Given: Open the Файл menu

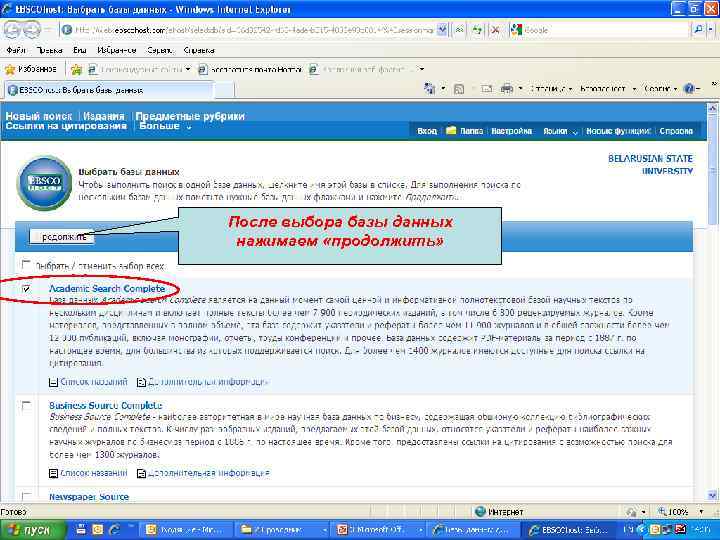Looking at the screenshot, I should click(16, 50).
